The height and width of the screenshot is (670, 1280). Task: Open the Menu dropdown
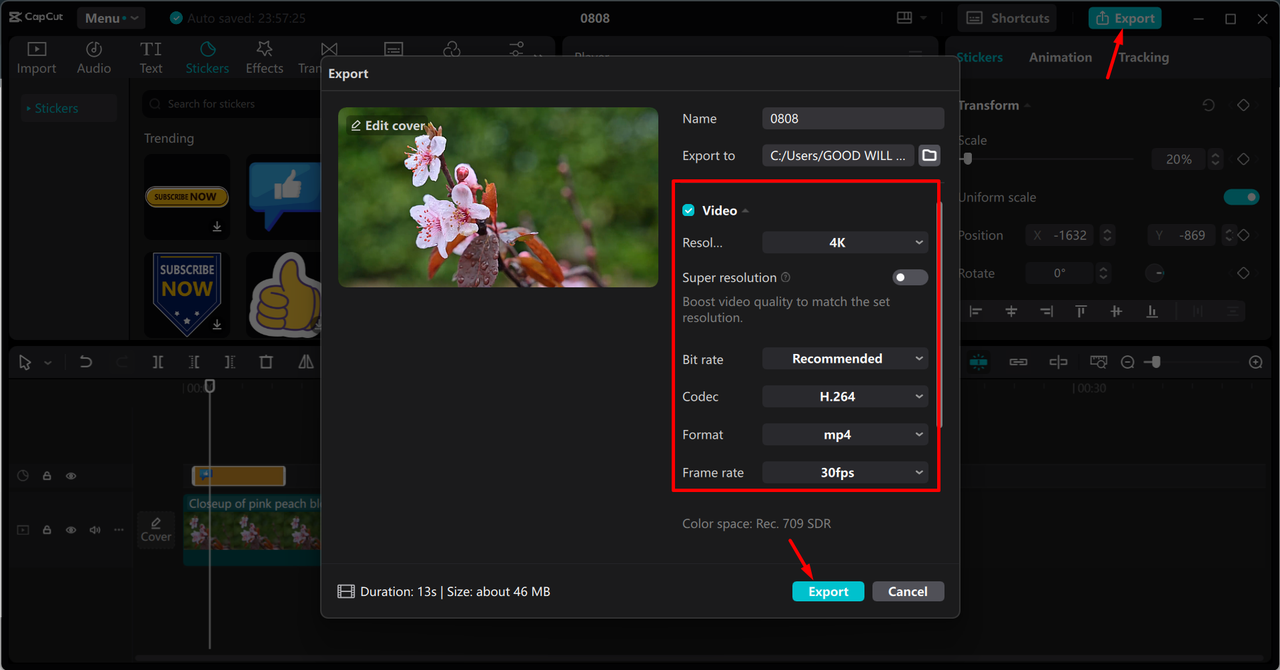(110, 18)
